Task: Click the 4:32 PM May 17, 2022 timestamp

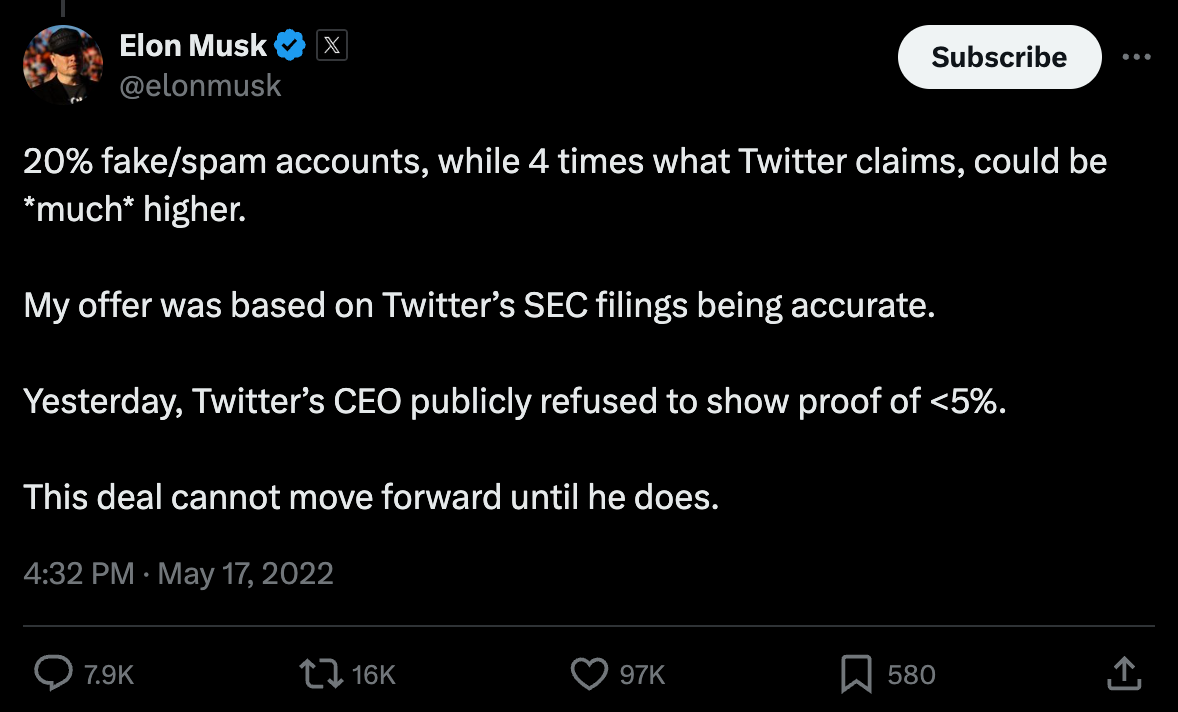Action: pos(178,573)
